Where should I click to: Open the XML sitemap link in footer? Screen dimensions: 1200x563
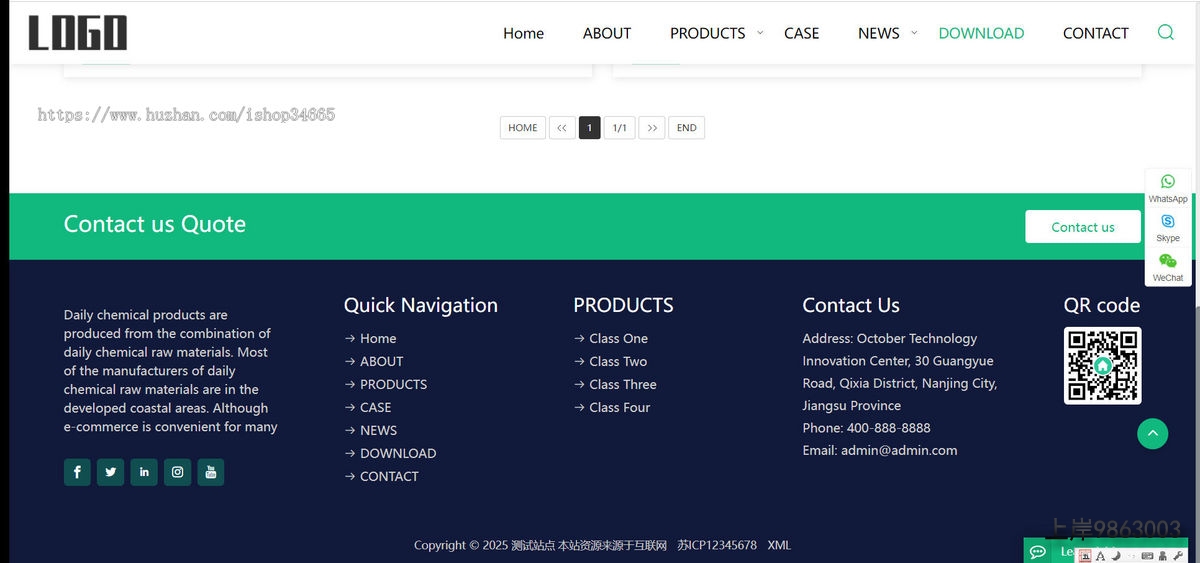click(x=779, y=545)
